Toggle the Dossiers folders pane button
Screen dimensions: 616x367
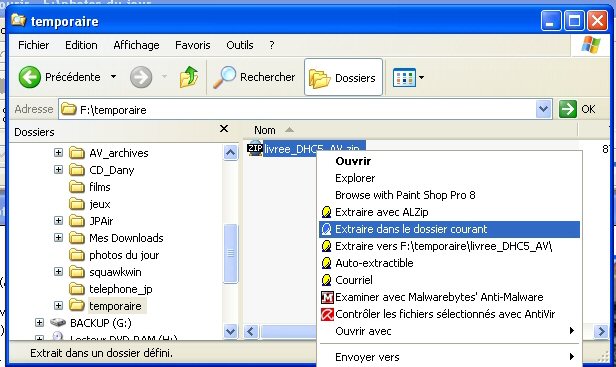coord(343,77)
